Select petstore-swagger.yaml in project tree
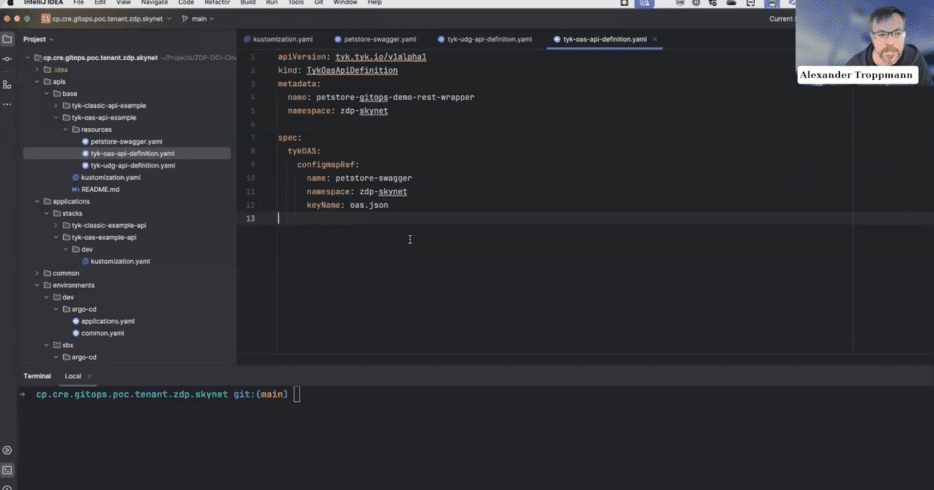 click(x=126, y=142)
